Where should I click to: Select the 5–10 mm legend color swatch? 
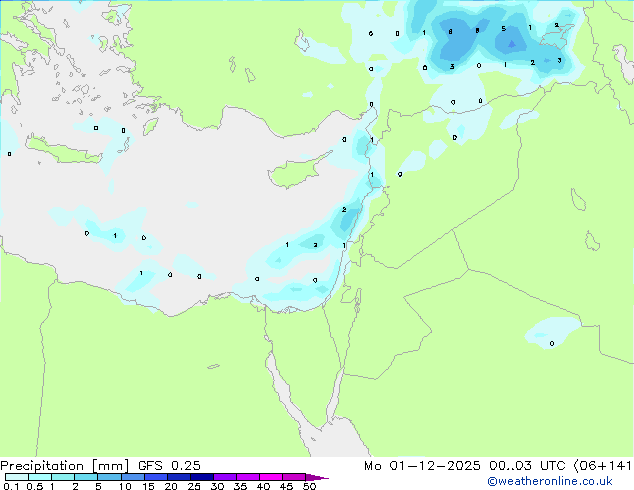[x=109, y=477]
